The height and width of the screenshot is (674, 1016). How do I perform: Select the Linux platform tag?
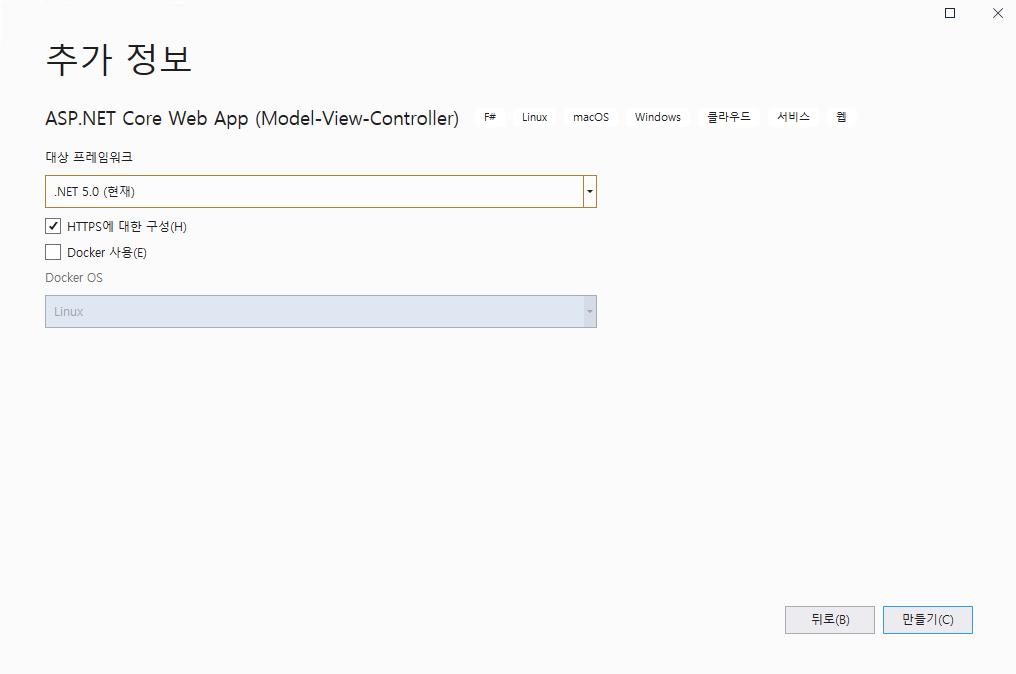(534, 117)
